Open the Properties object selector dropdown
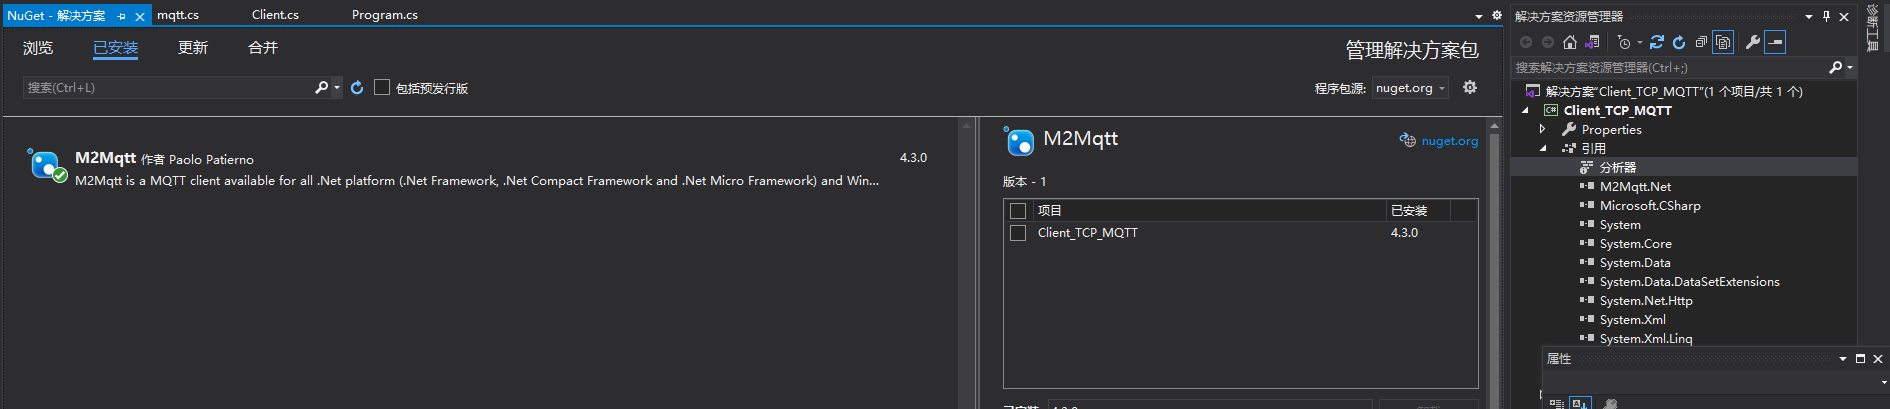 [x=1884, y=382]
